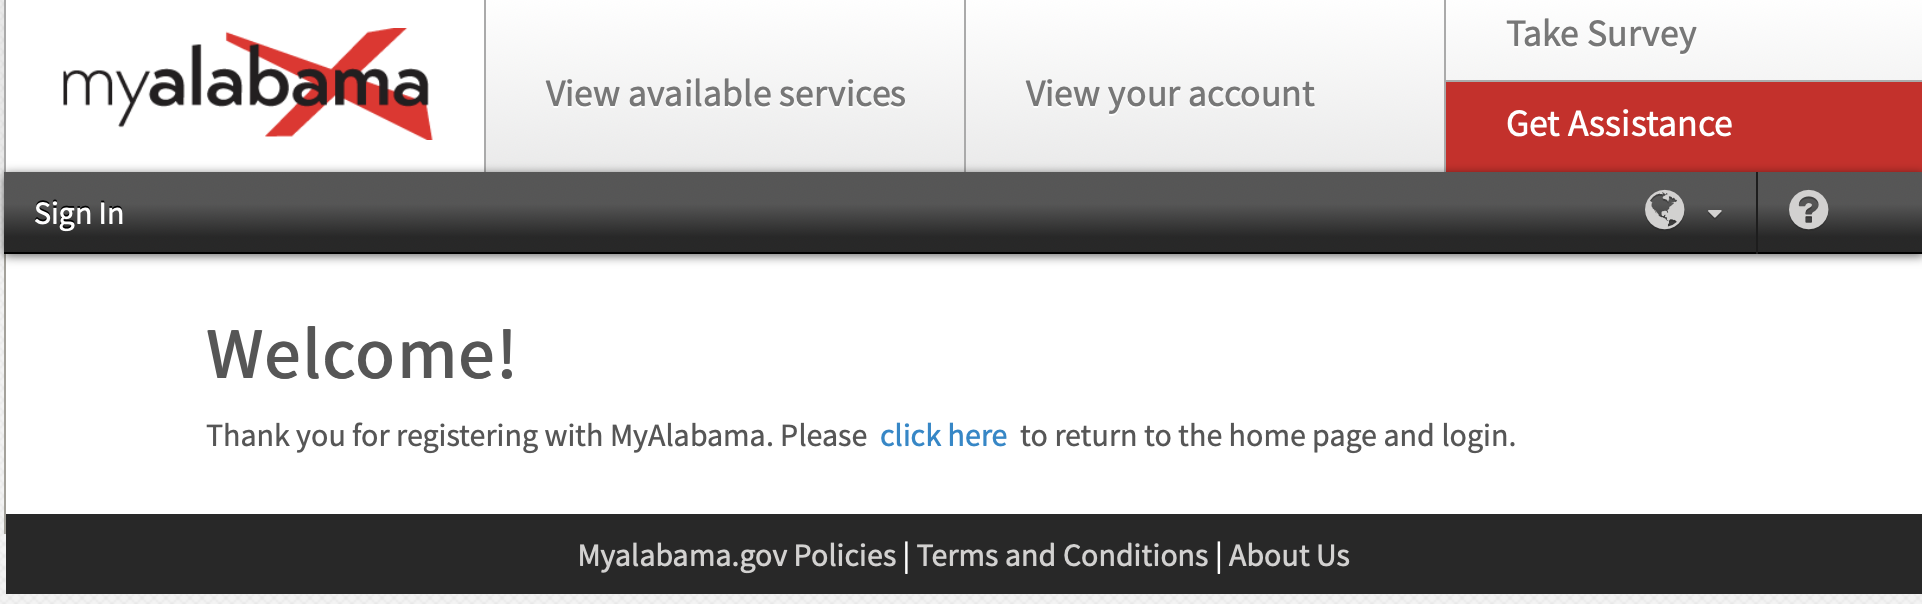Click the word "MyAlabama" in the message
This screenshot has height=604, width=1922.
pyautogui.click(x=688, y=436)
